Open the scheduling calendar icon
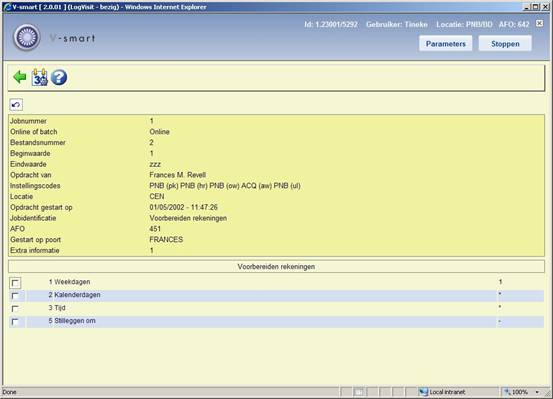553x399 pixels. [x=40, y=77]
